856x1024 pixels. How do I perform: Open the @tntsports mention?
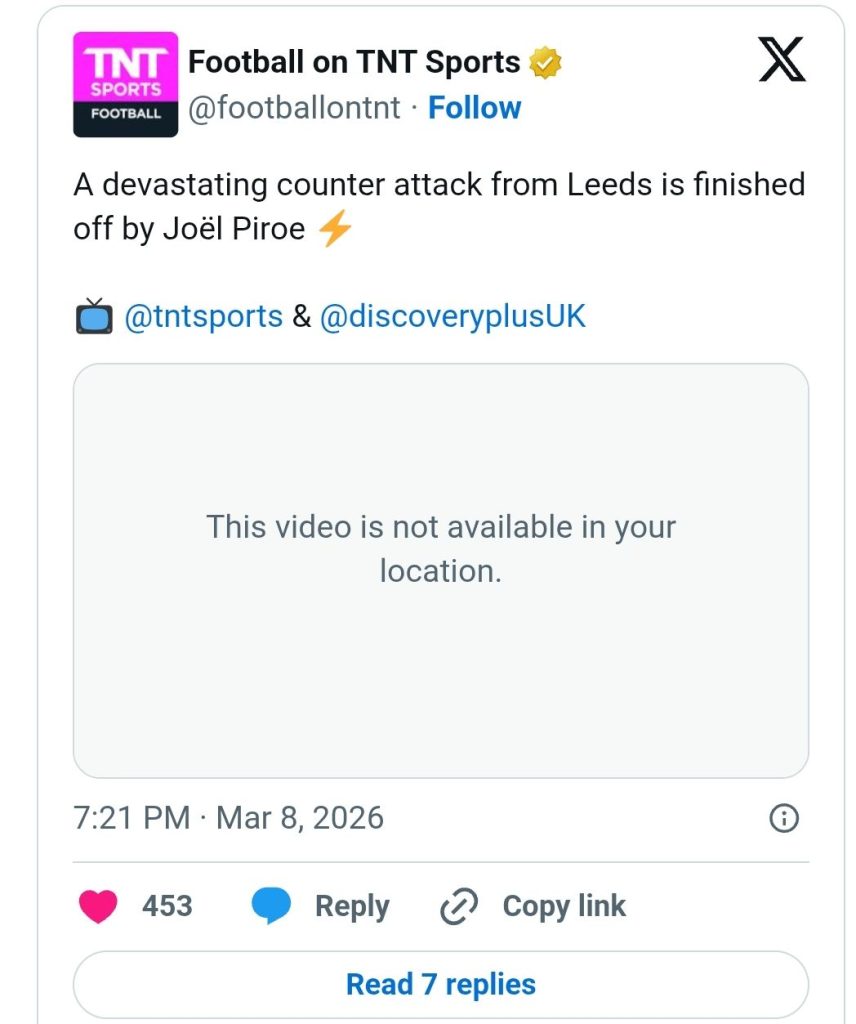204,317
